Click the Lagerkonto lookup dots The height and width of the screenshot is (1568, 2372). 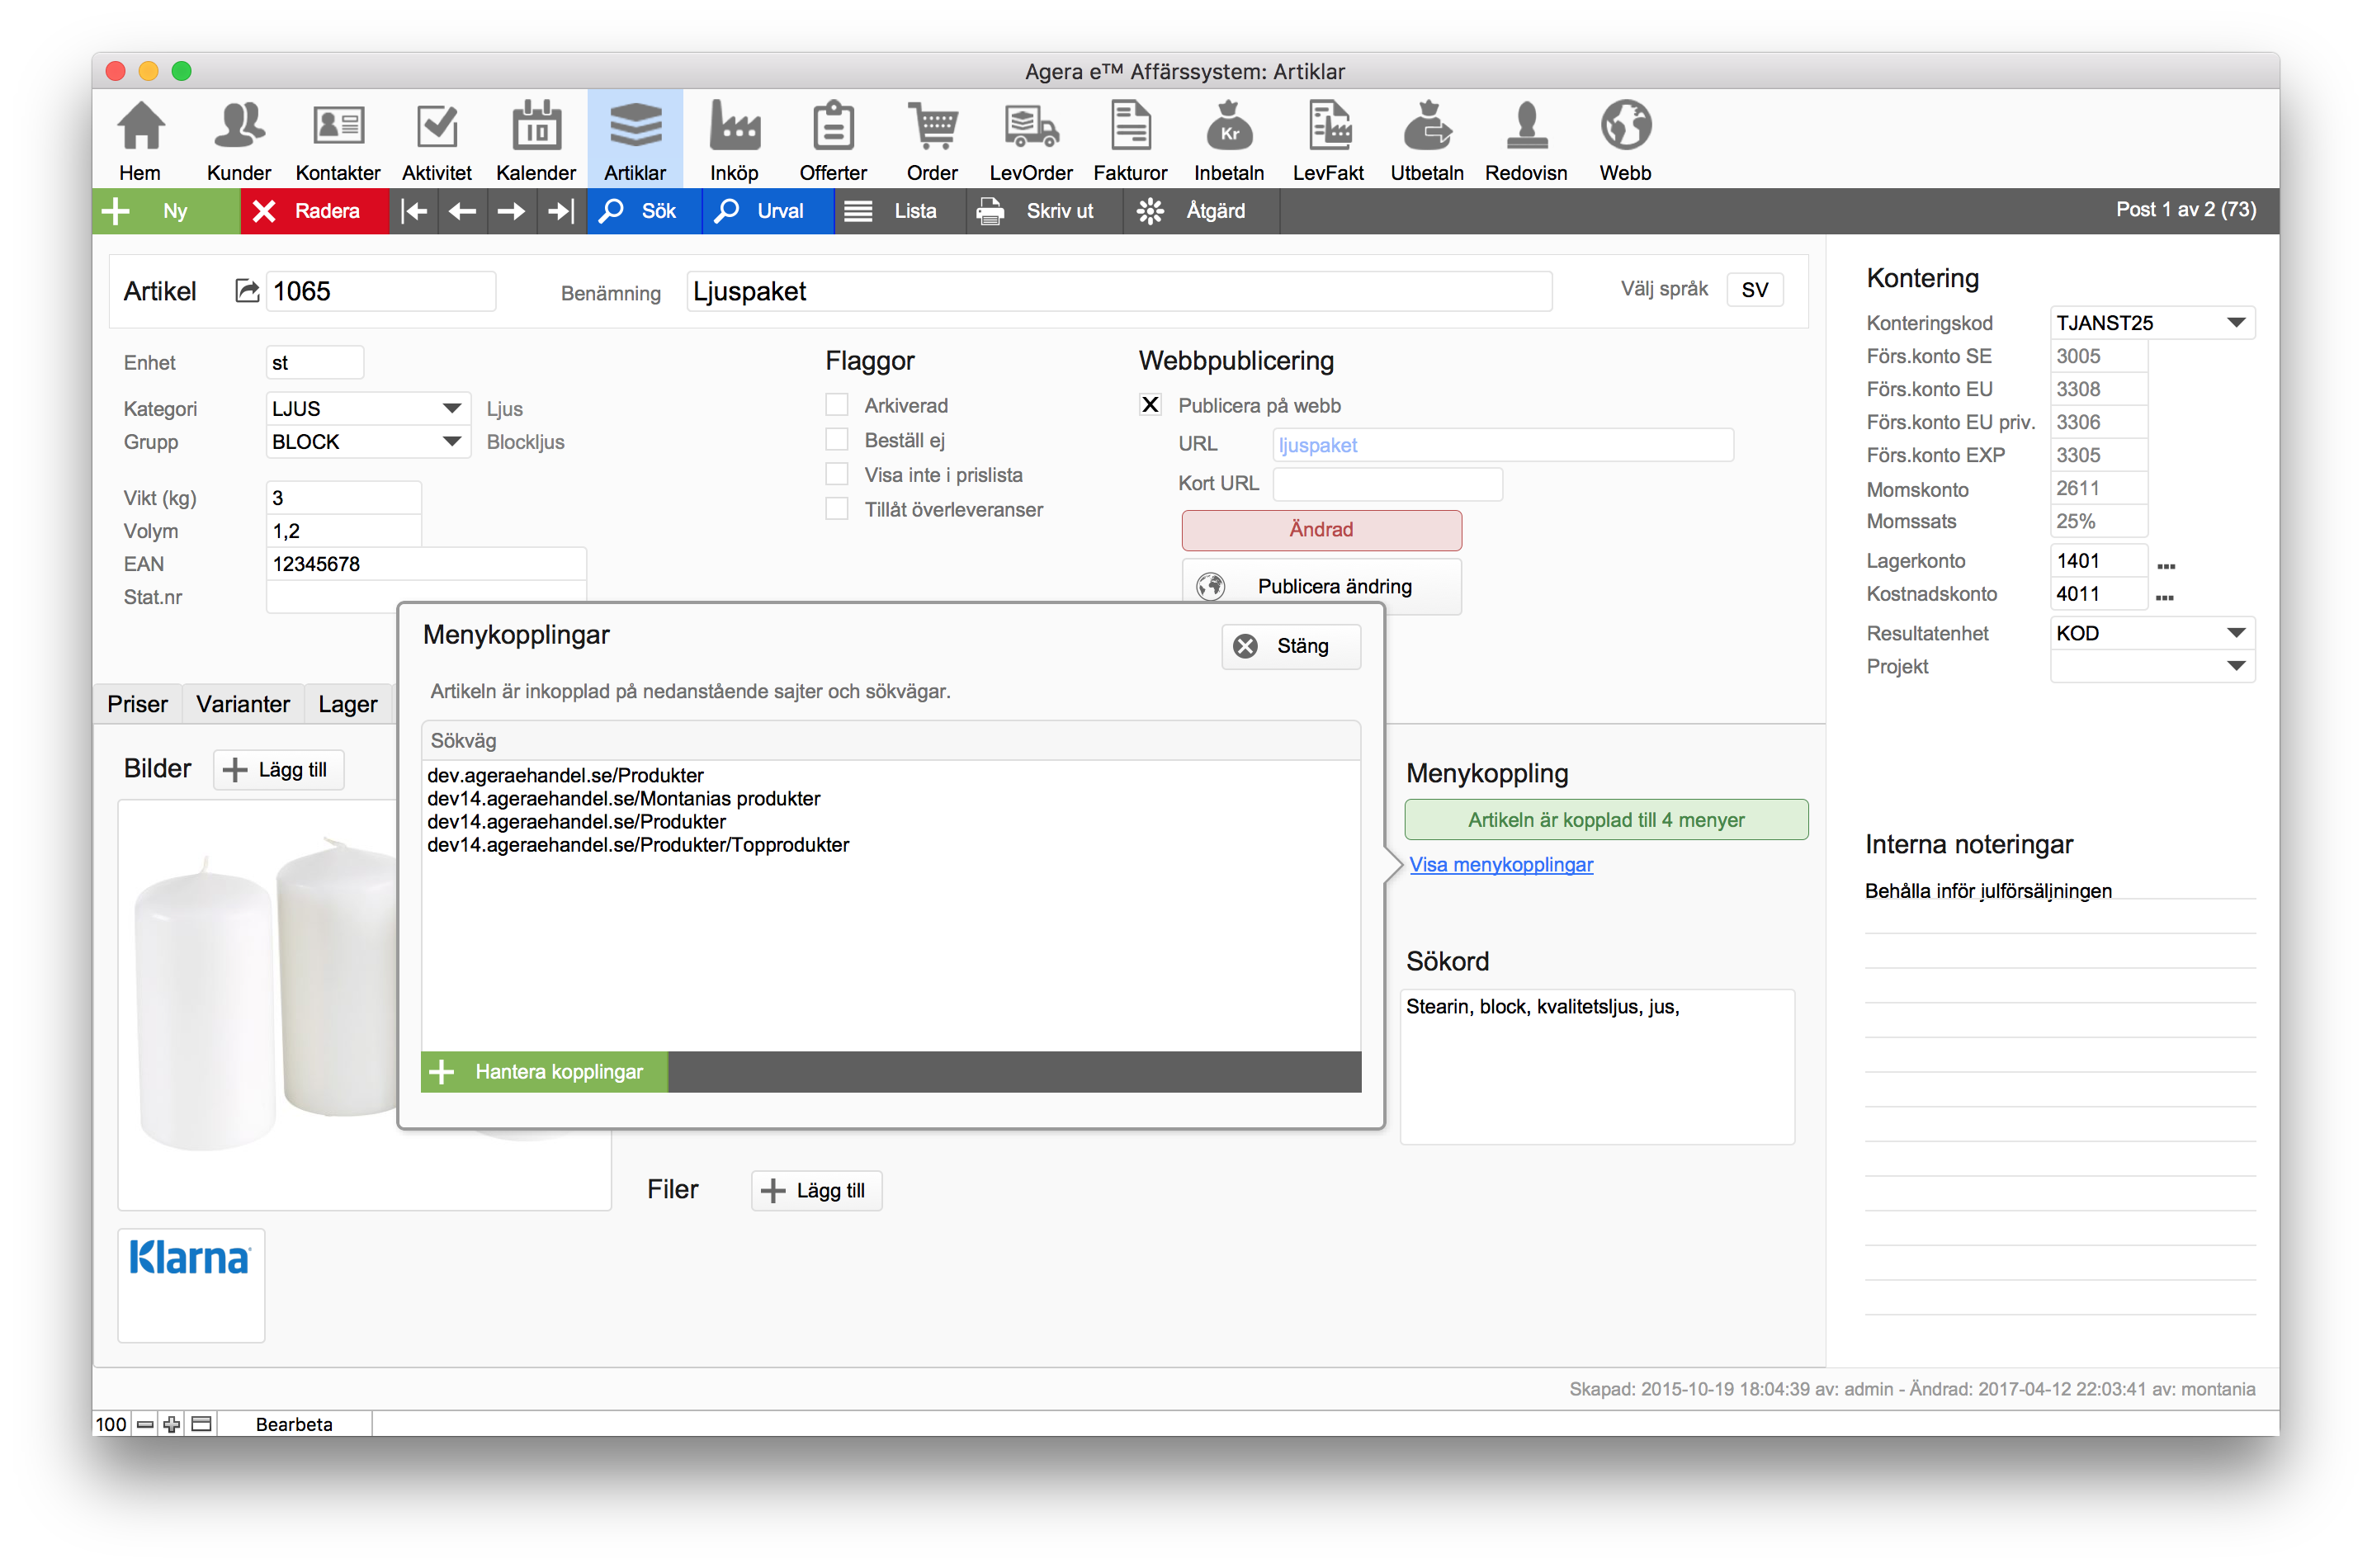2166,566
